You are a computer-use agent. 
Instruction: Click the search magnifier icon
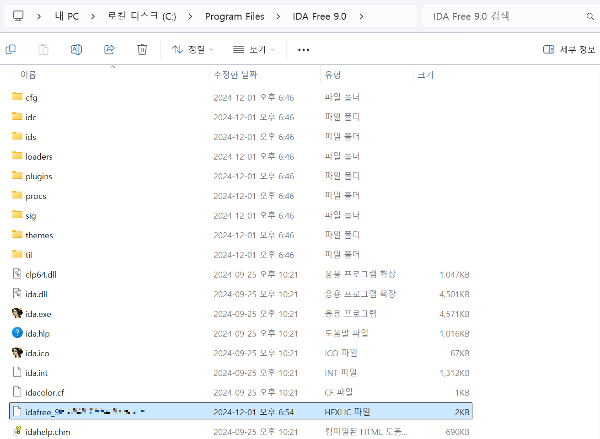[590, 16]
